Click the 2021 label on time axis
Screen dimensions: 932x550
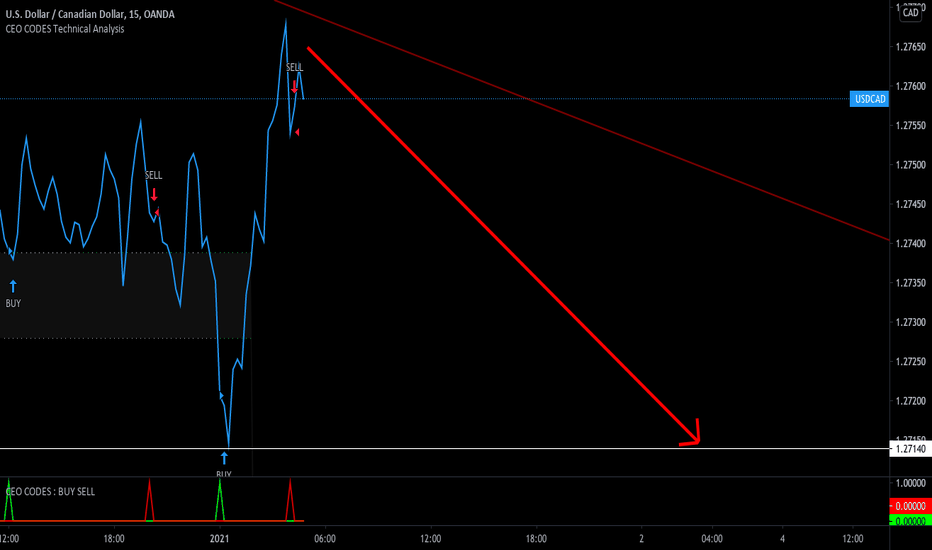tap(219, 539)
